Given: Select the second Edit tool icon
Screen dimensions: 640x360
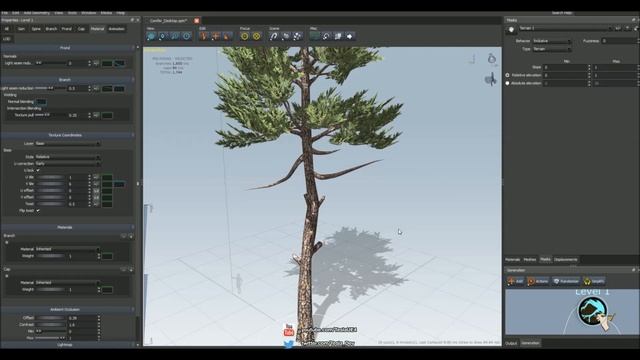Looking at the screenshot, I should click(216, 36).
